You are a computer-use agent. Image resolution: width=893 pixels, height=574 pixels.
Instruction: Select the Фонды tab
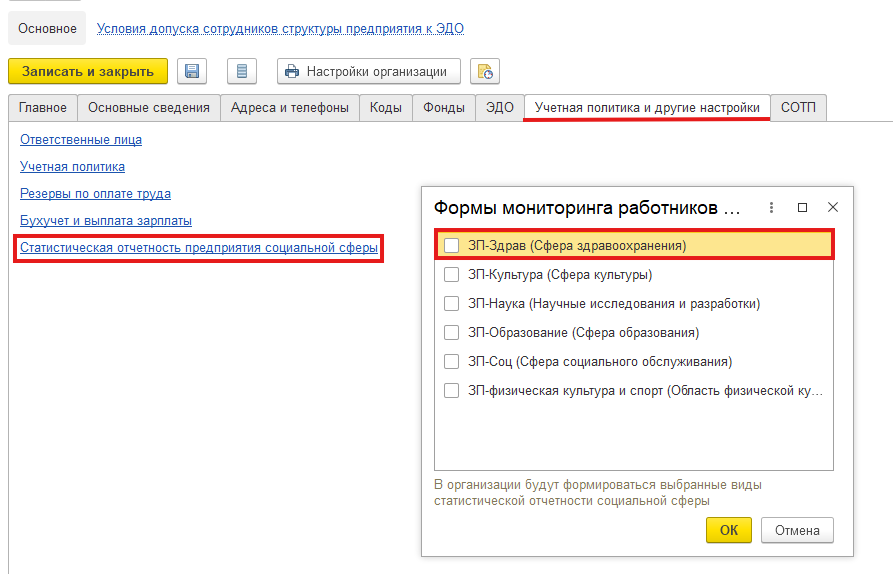coord(444,108)
